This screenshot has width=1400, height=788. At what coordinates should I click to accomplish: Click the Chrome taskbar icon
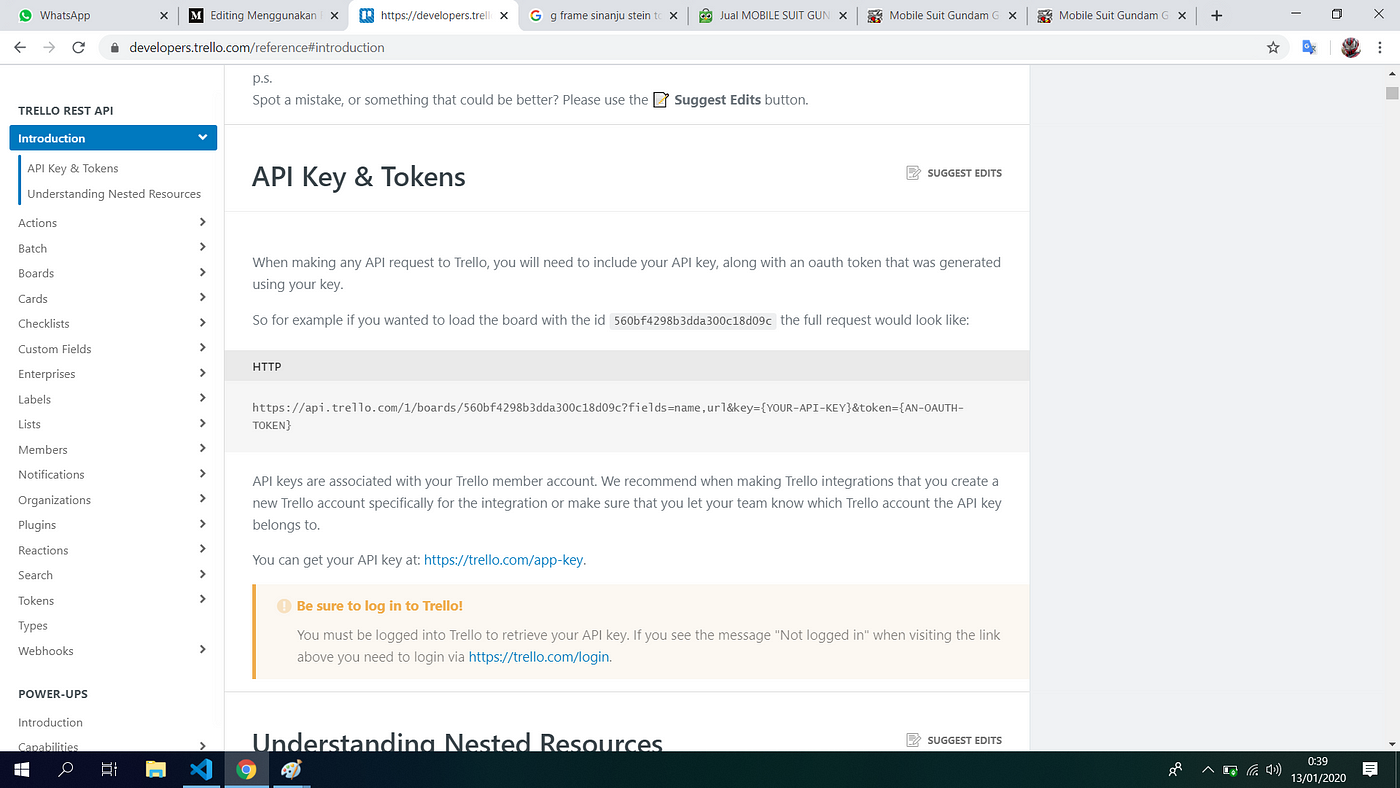[x=246, y=770]
